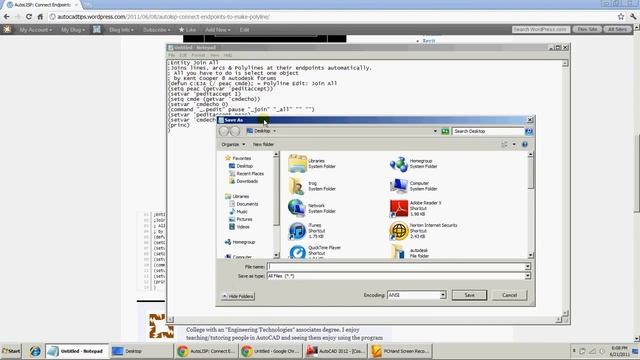
Task: Open the Chrome wrench settings menu
Action: point(633,17)
